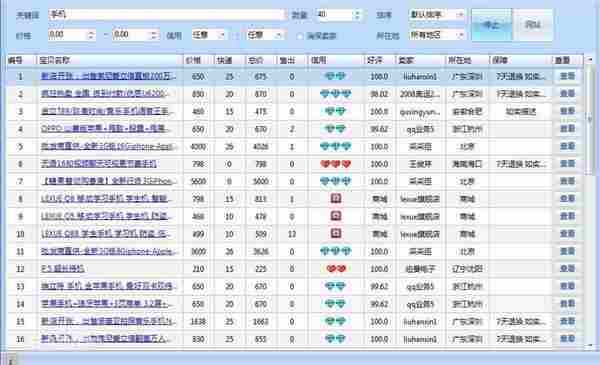Select row number 11 in the table

coord(21,251)
